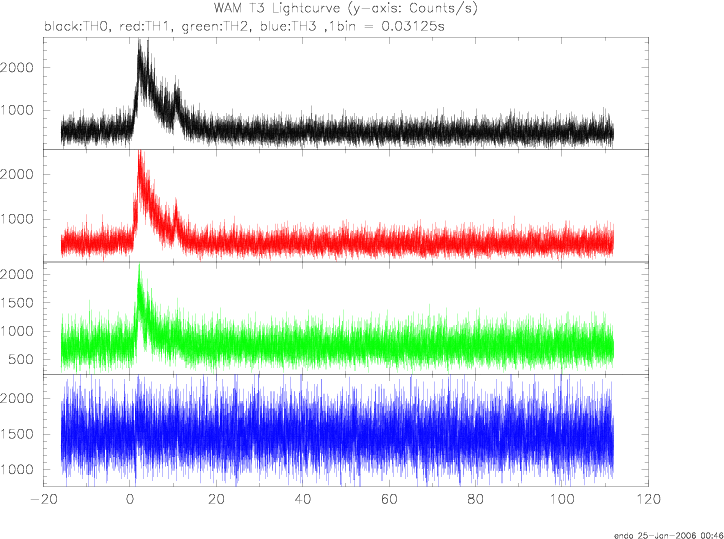Click the '2000' label on red TH1 panel
Image resolution: width=724 pixels, height=539 pixels.
[17, 174]
